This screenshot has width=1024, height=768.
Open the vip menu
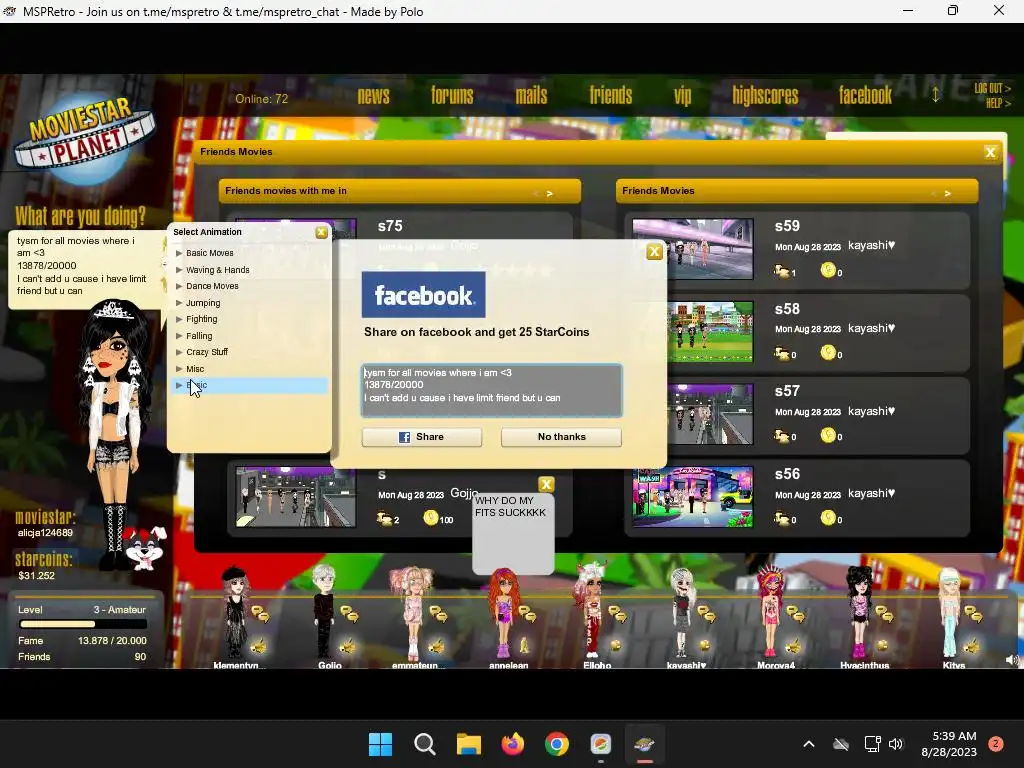[x=682, y=96]
